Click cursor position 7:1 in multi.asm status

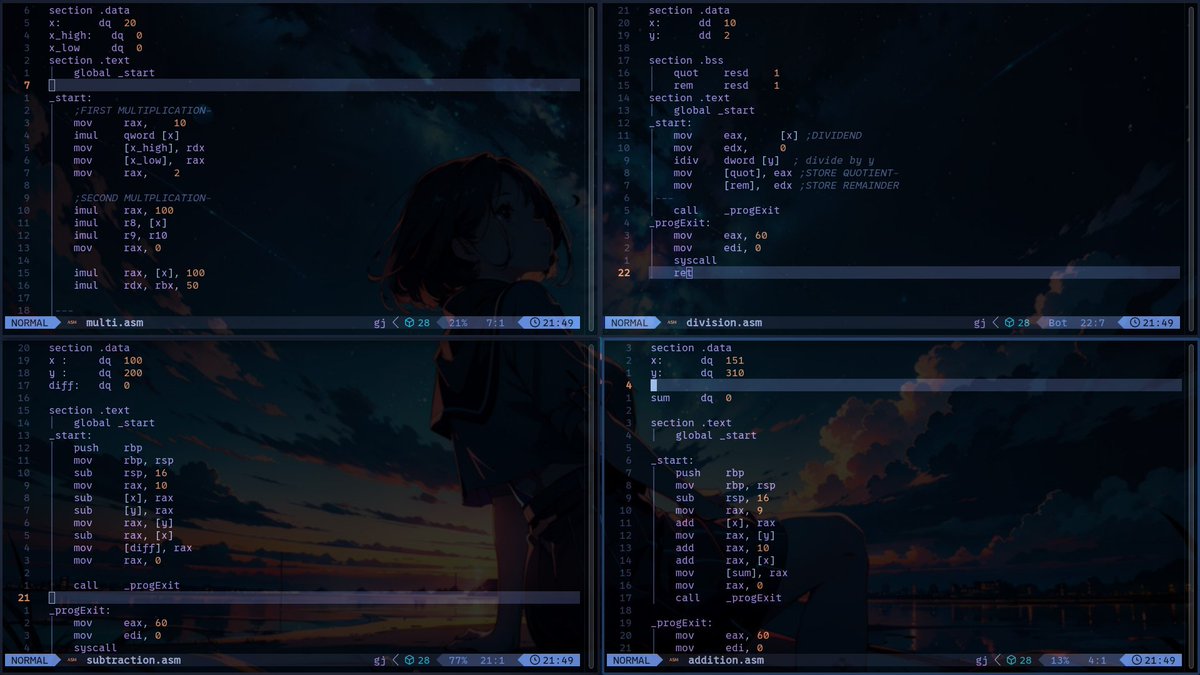click(495, 323)
